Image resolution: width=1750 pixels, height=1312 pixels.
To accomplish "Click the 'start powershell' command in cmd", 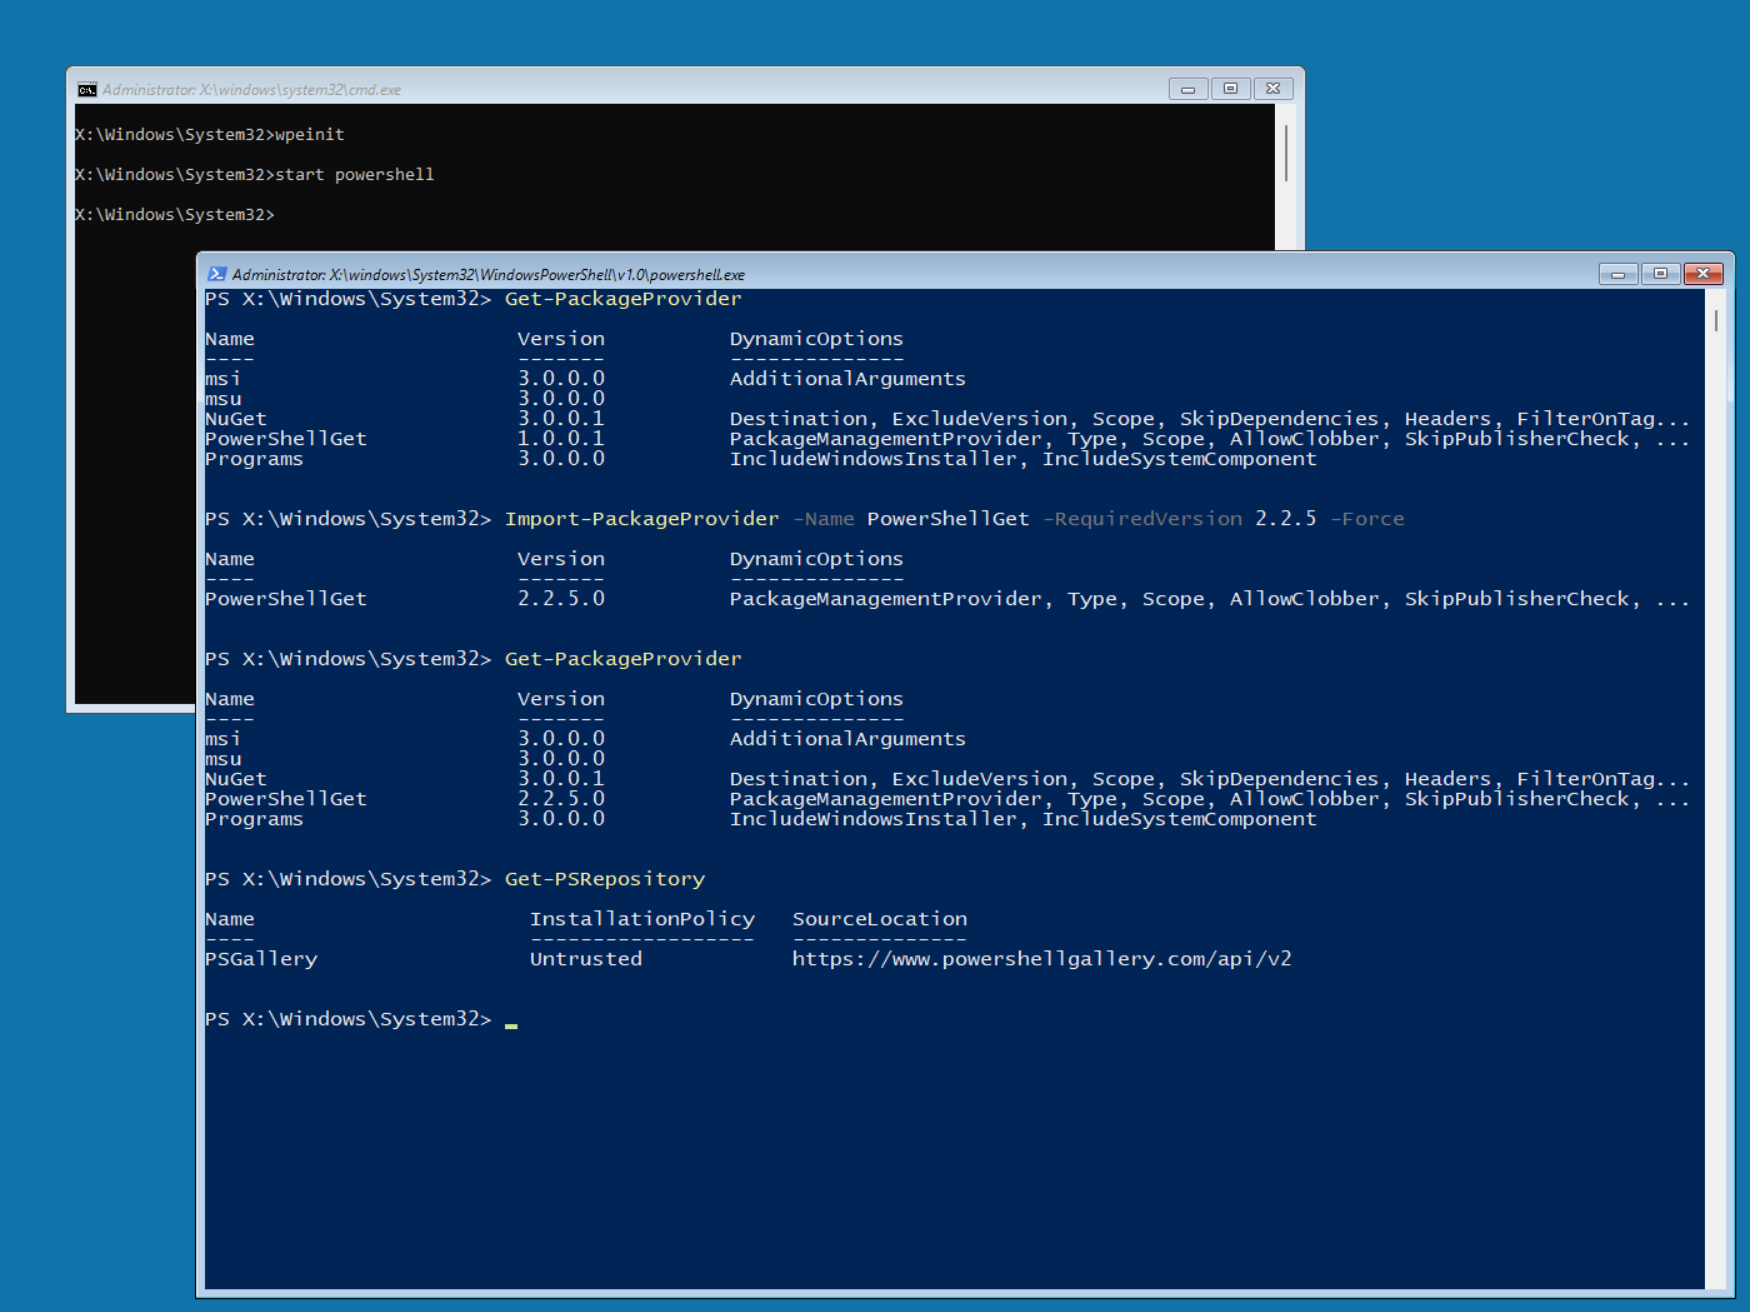I will [x=354, y=175].
